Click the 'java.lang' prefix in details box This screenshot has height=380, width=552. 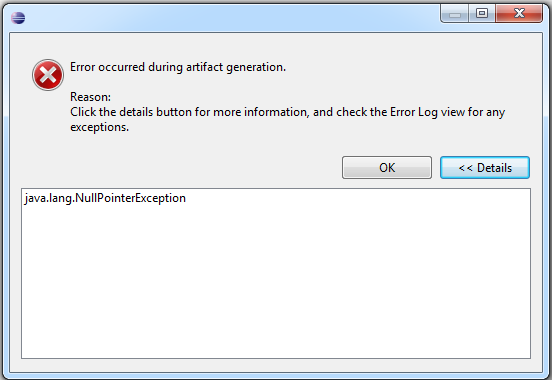[x=49, y=199]
